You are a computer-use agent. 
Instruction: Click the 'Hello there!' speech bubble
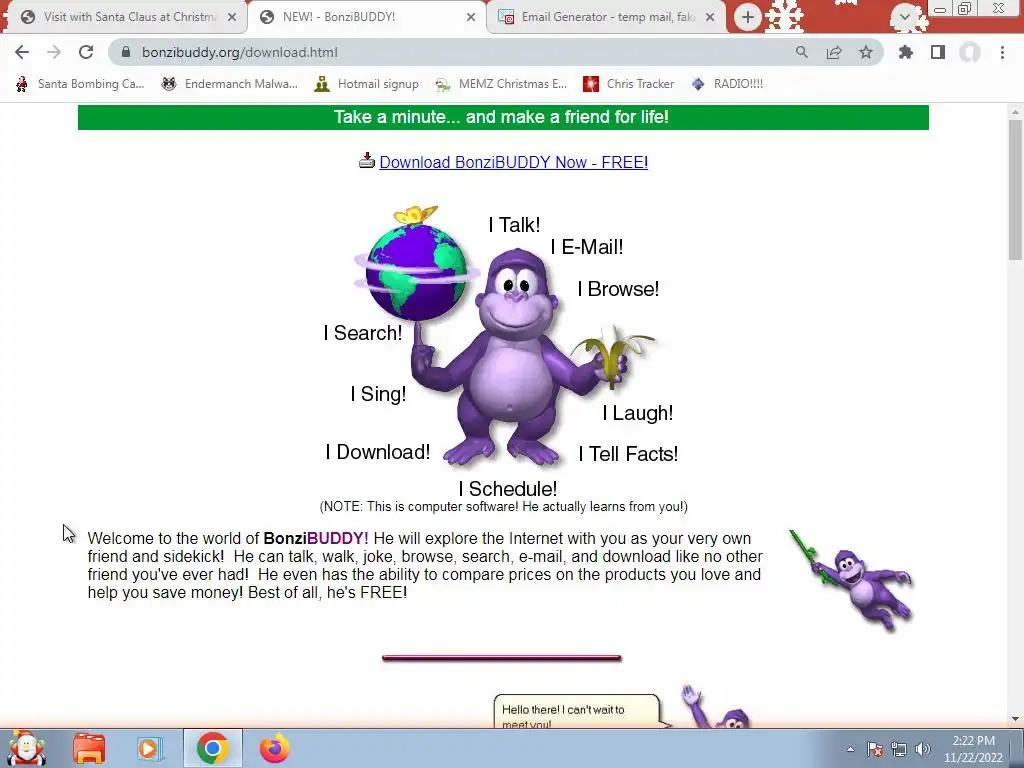(577, 712)
